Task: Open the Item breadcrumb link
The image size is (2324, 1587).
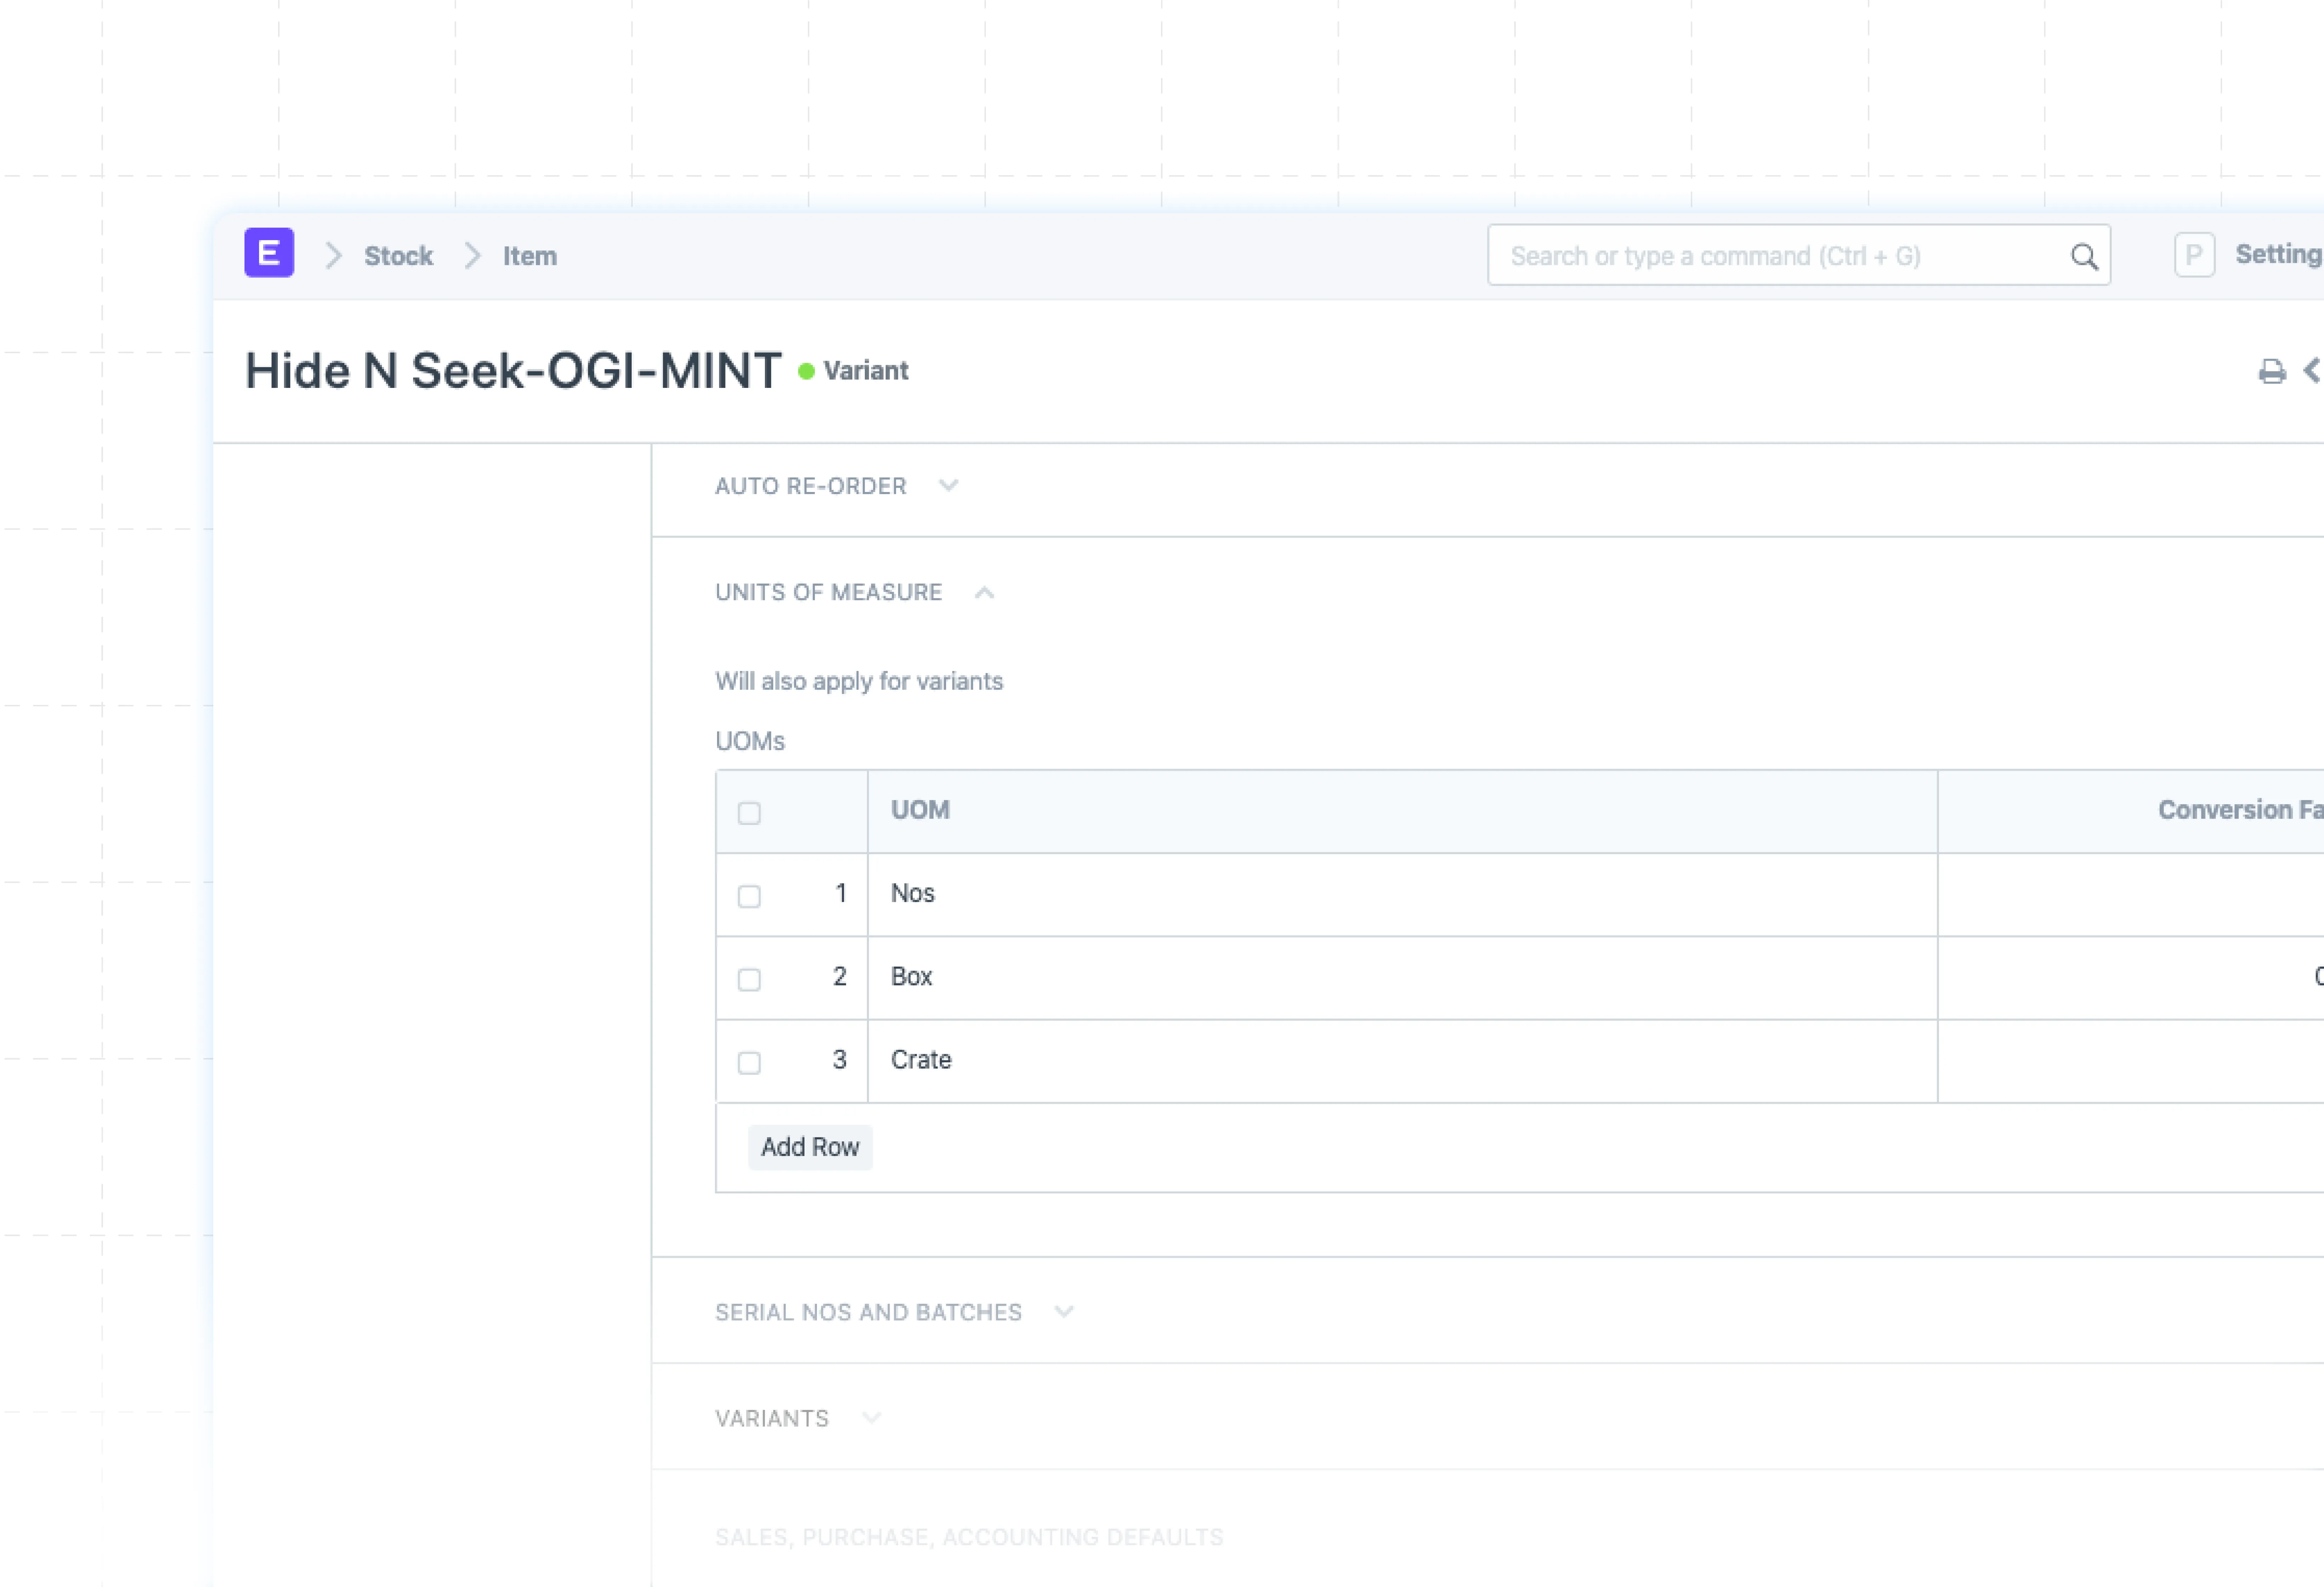Action: point(529,256)
